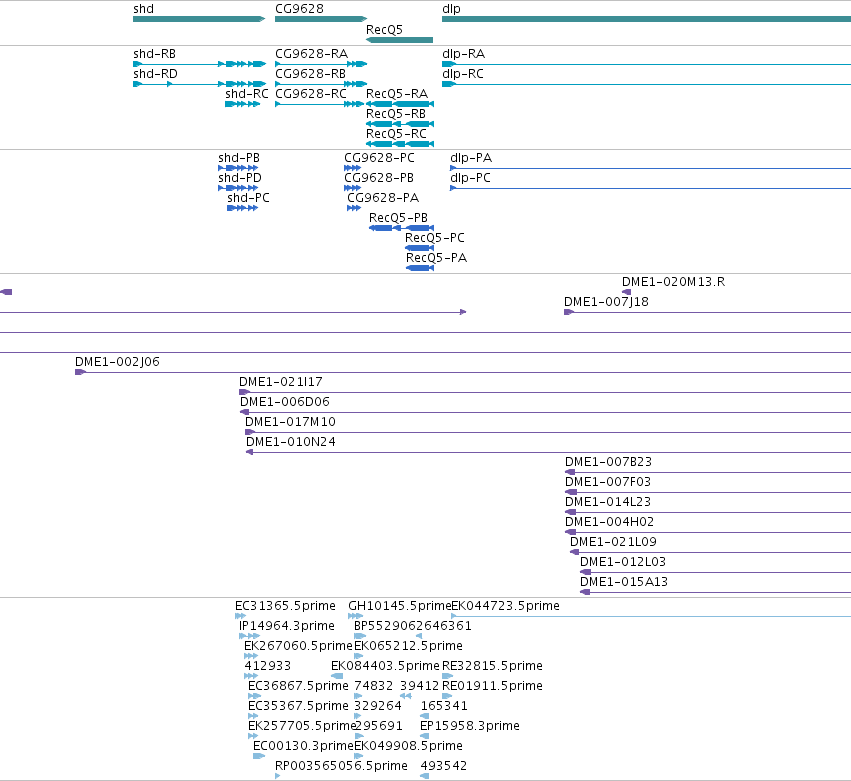This screenshot has height=781, width=851.
Task: Open EST label 165341
Action: point(444,707)
